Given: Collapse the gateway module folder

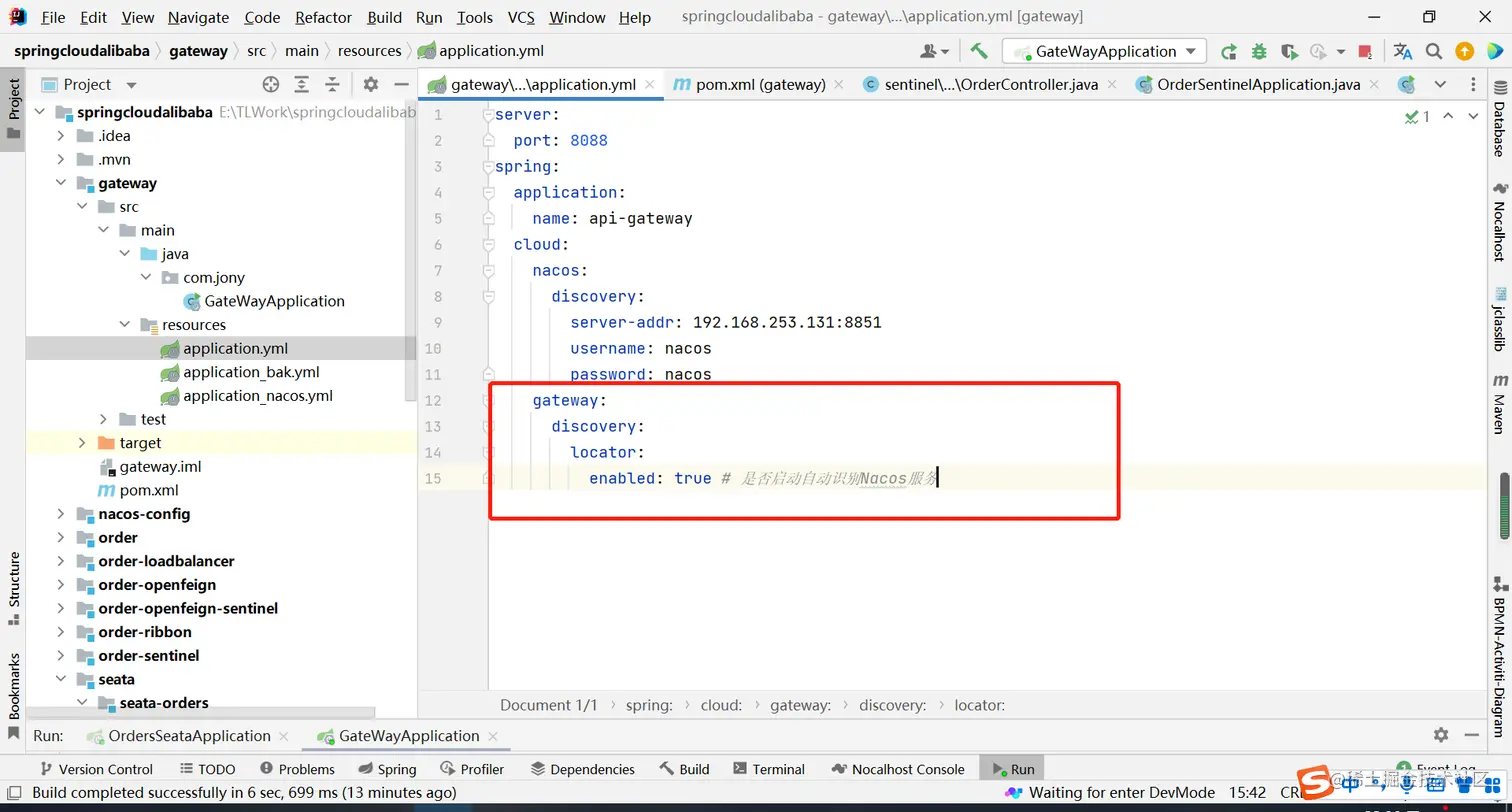Looking at the screenshot, I should coord(61,183).
